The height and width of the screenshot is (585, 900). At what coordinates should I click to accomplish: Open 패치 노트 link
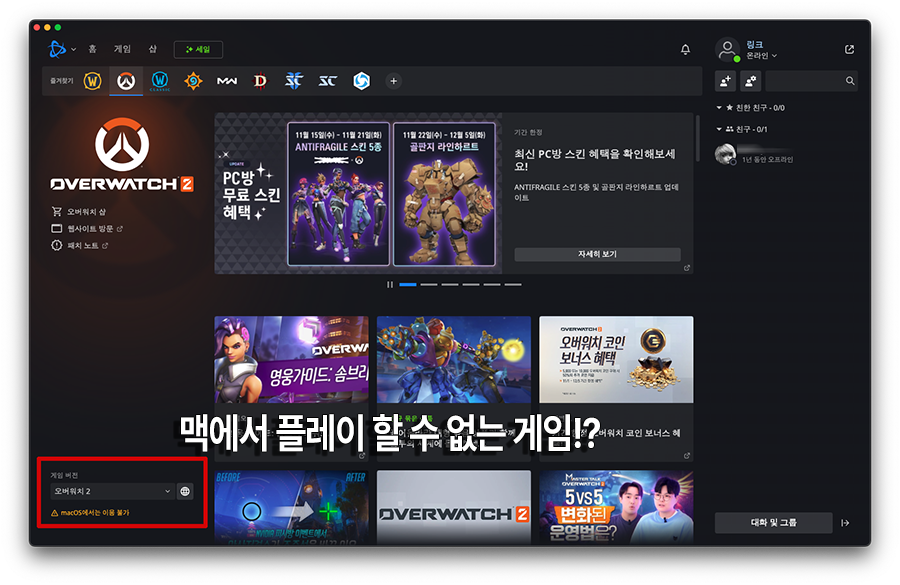pyautogui.click(x=80, y=246)
